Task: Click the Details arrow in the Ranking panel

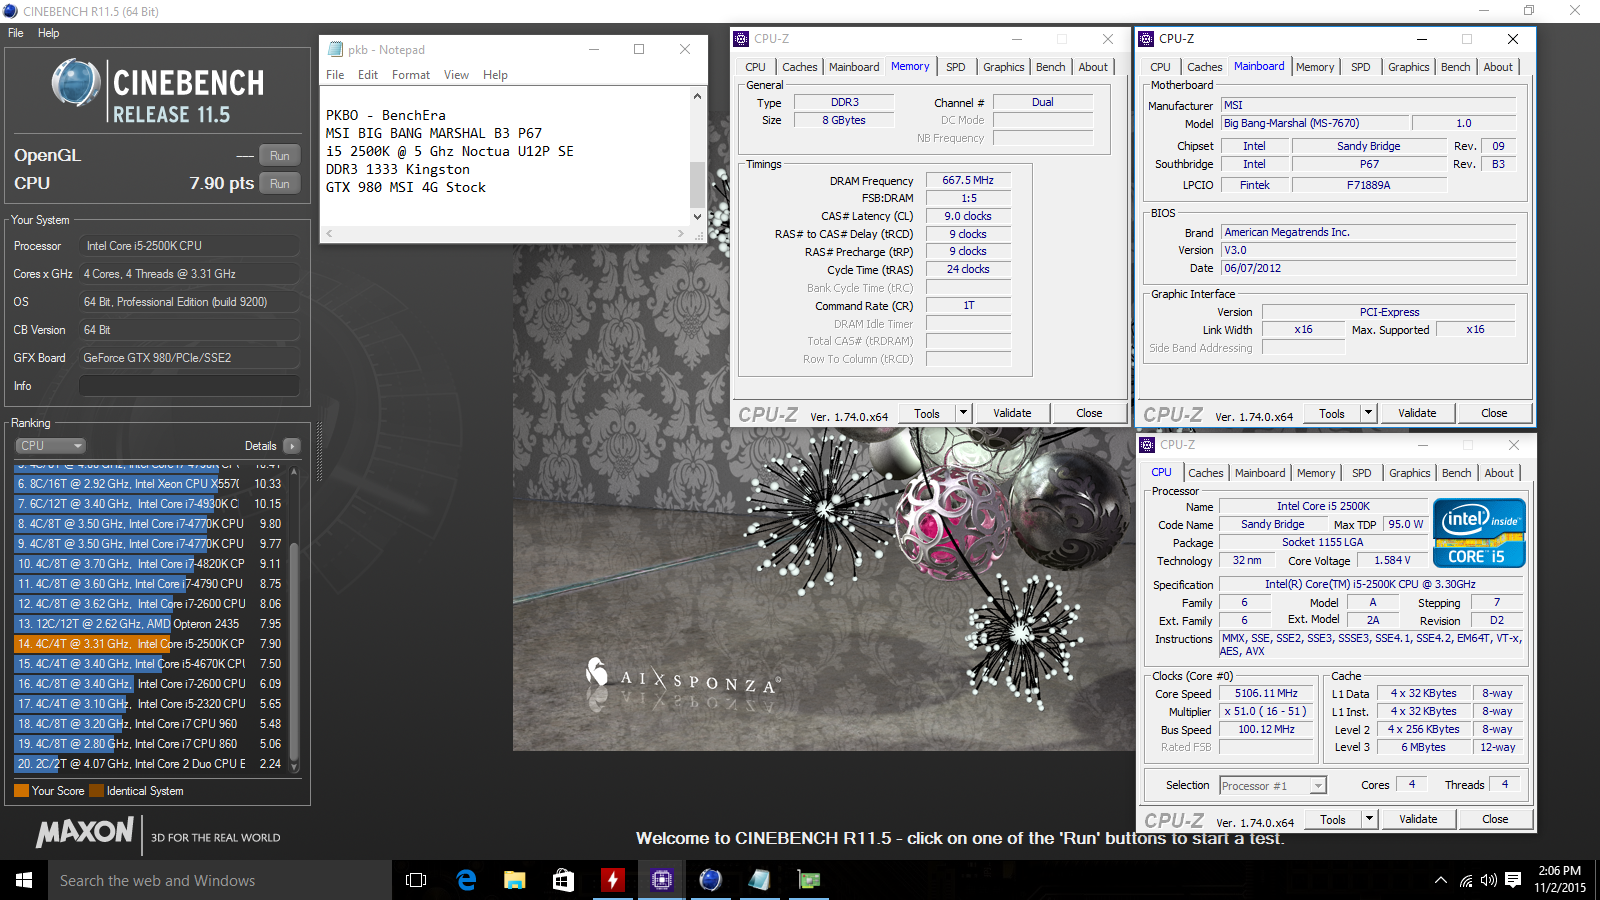Action: (x=291, y=446)
